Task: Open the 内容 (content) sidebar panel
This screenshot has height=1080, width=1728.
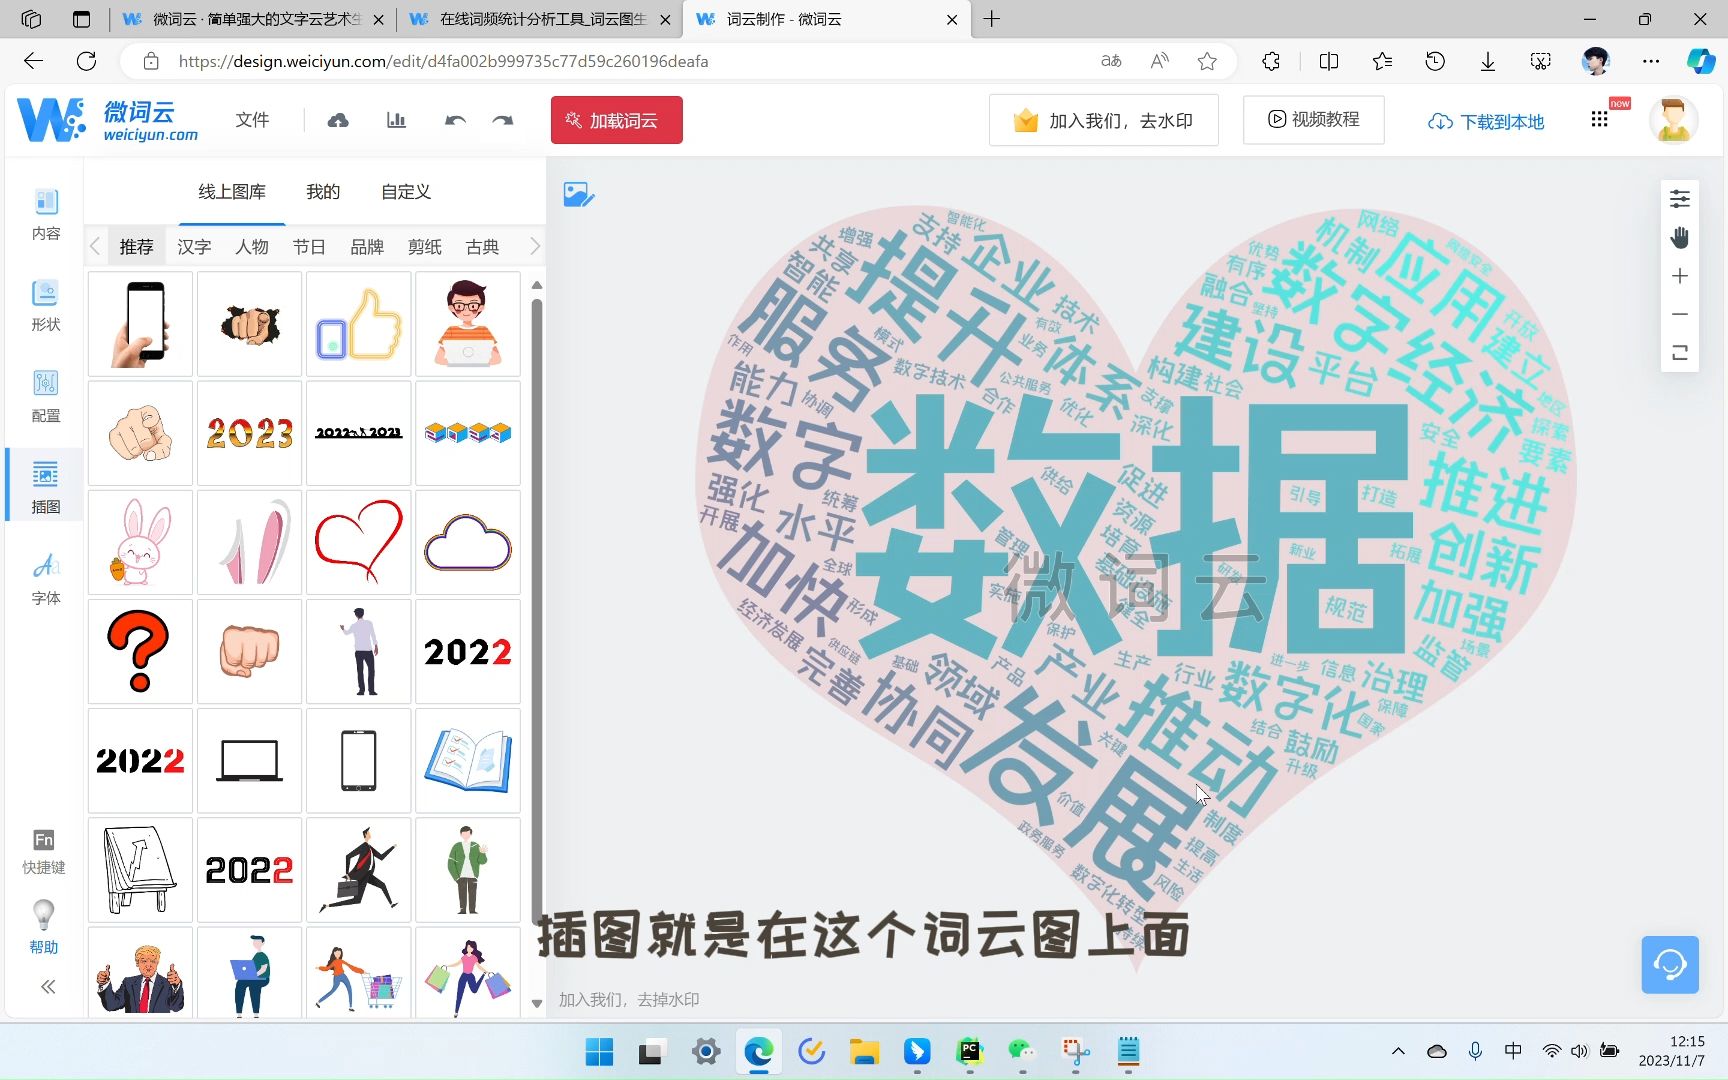Action: click(46, 215)
